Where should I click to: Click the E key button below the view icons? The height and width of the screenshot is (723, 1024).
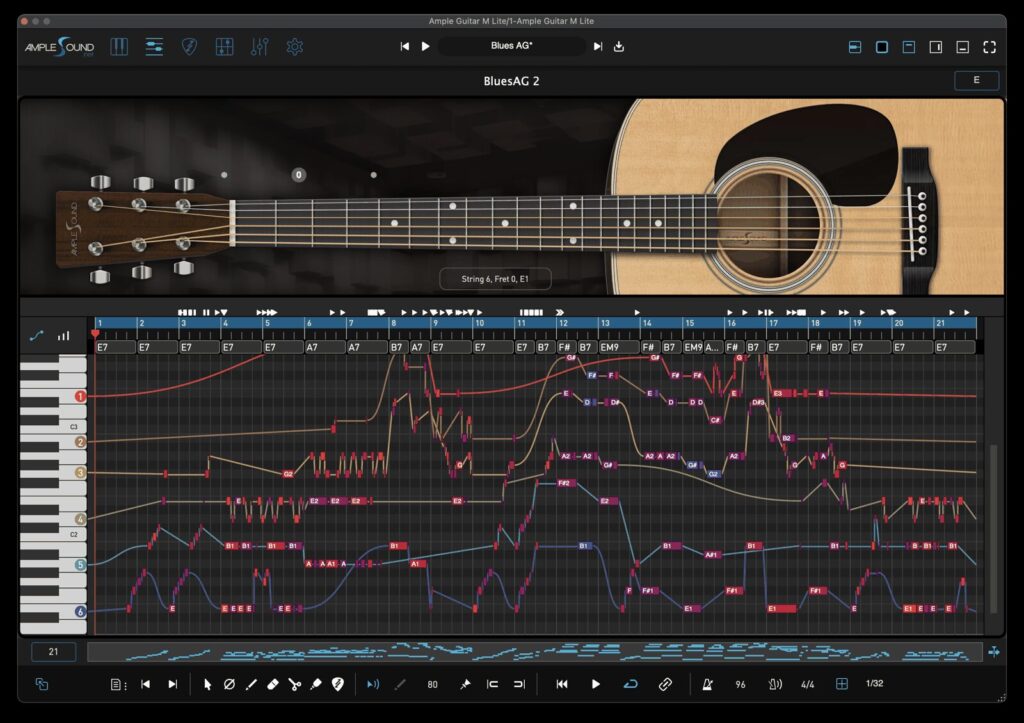click(977, 80)
